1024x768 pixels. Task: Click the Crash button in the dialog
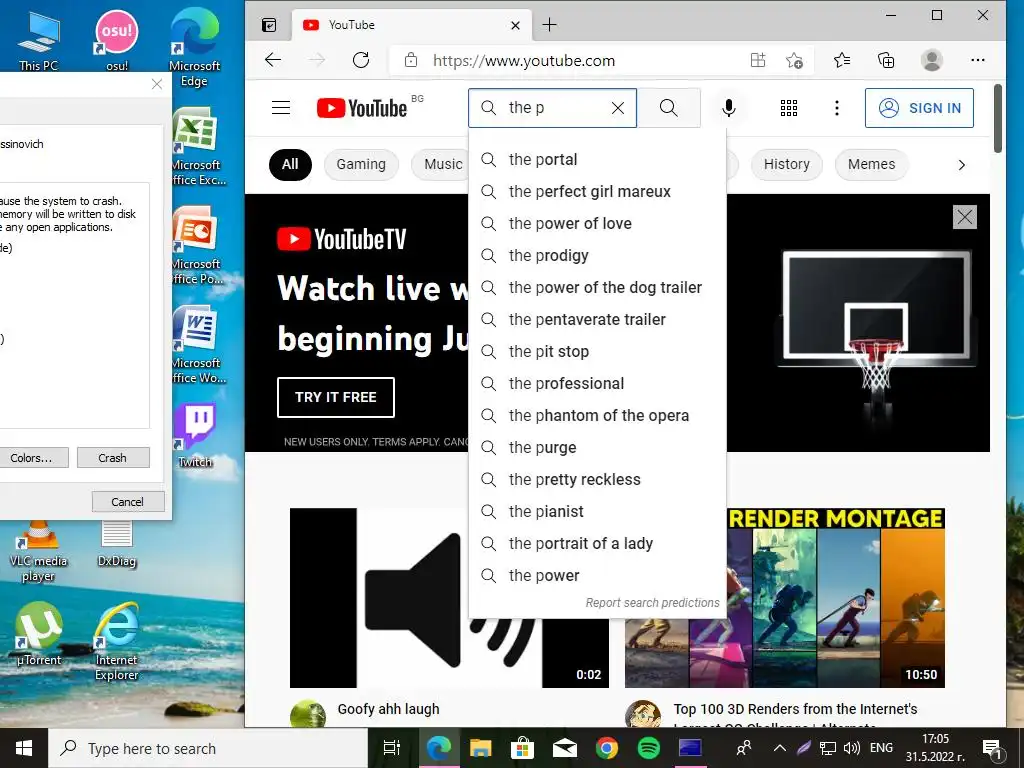coord(113,458)
